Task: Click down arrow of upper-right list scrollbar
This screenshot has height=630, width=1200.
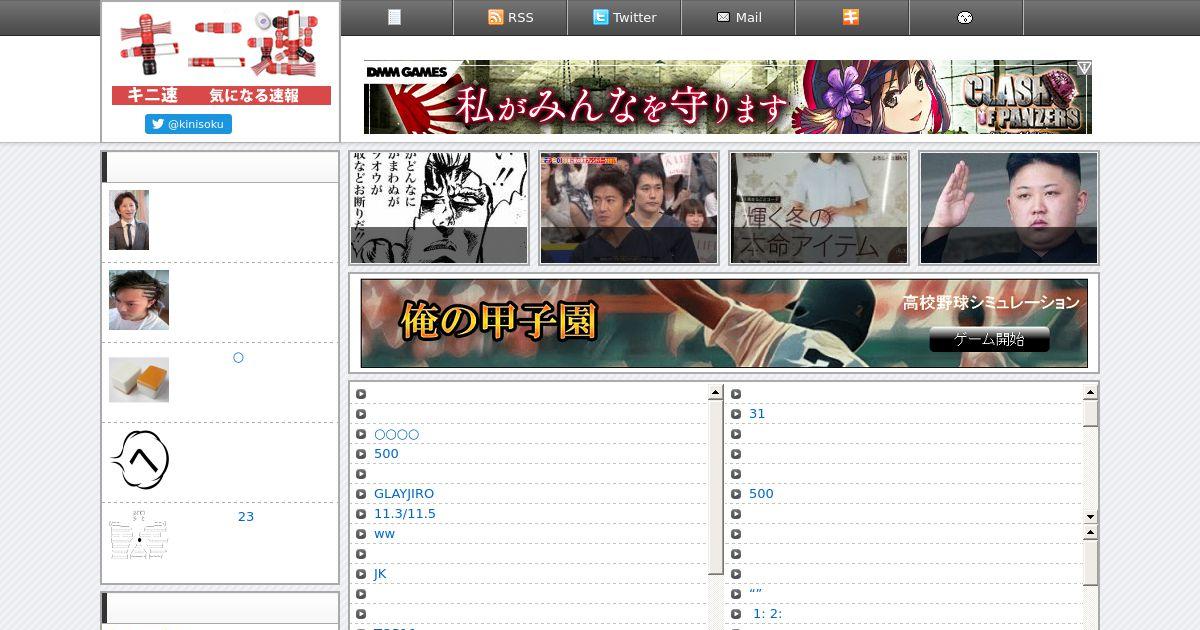Action: coord(1091,517)
